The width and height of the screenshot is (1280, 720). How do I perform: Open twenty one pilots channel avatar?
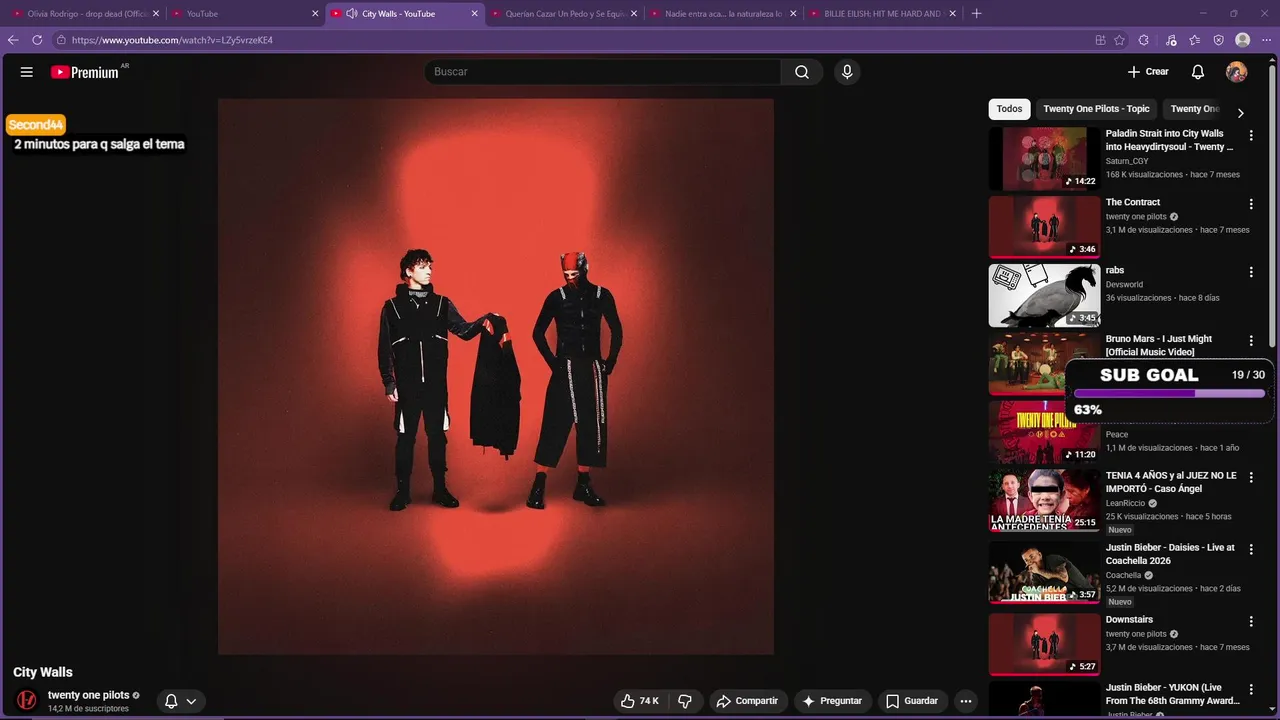pyautogui.click(x=27, y=700)
